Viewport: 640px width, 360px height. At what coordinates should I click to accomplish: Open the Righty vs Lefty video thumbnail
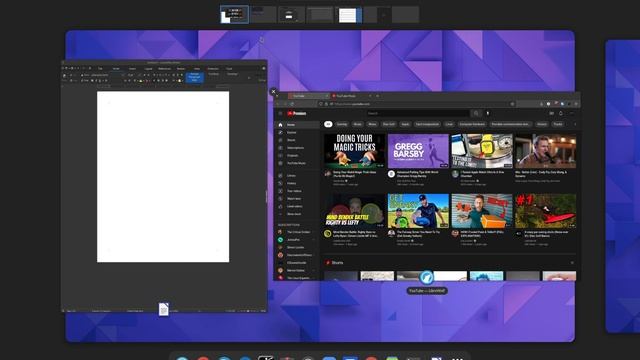click(x=354, y=211)
